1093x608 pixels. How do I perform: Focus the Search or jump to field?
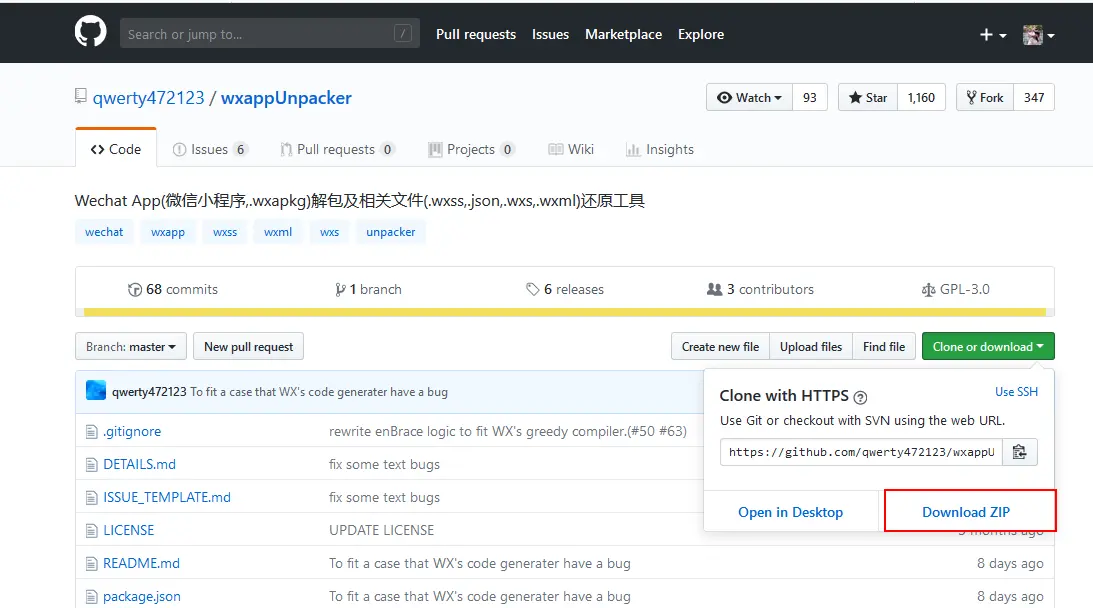(270, 33)
